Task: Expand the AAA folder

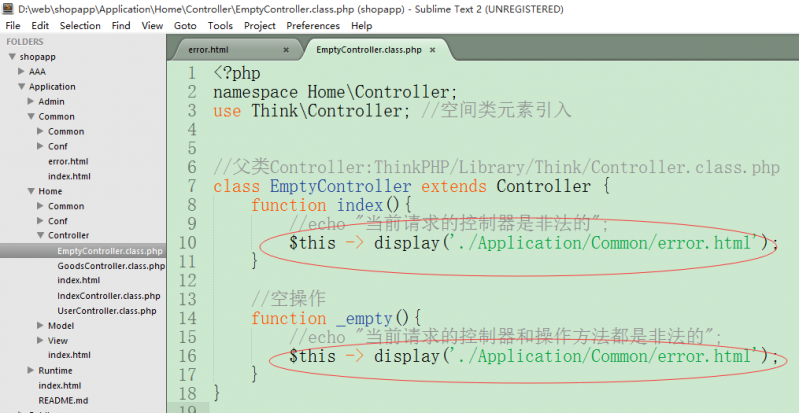Action: (21, 72)
